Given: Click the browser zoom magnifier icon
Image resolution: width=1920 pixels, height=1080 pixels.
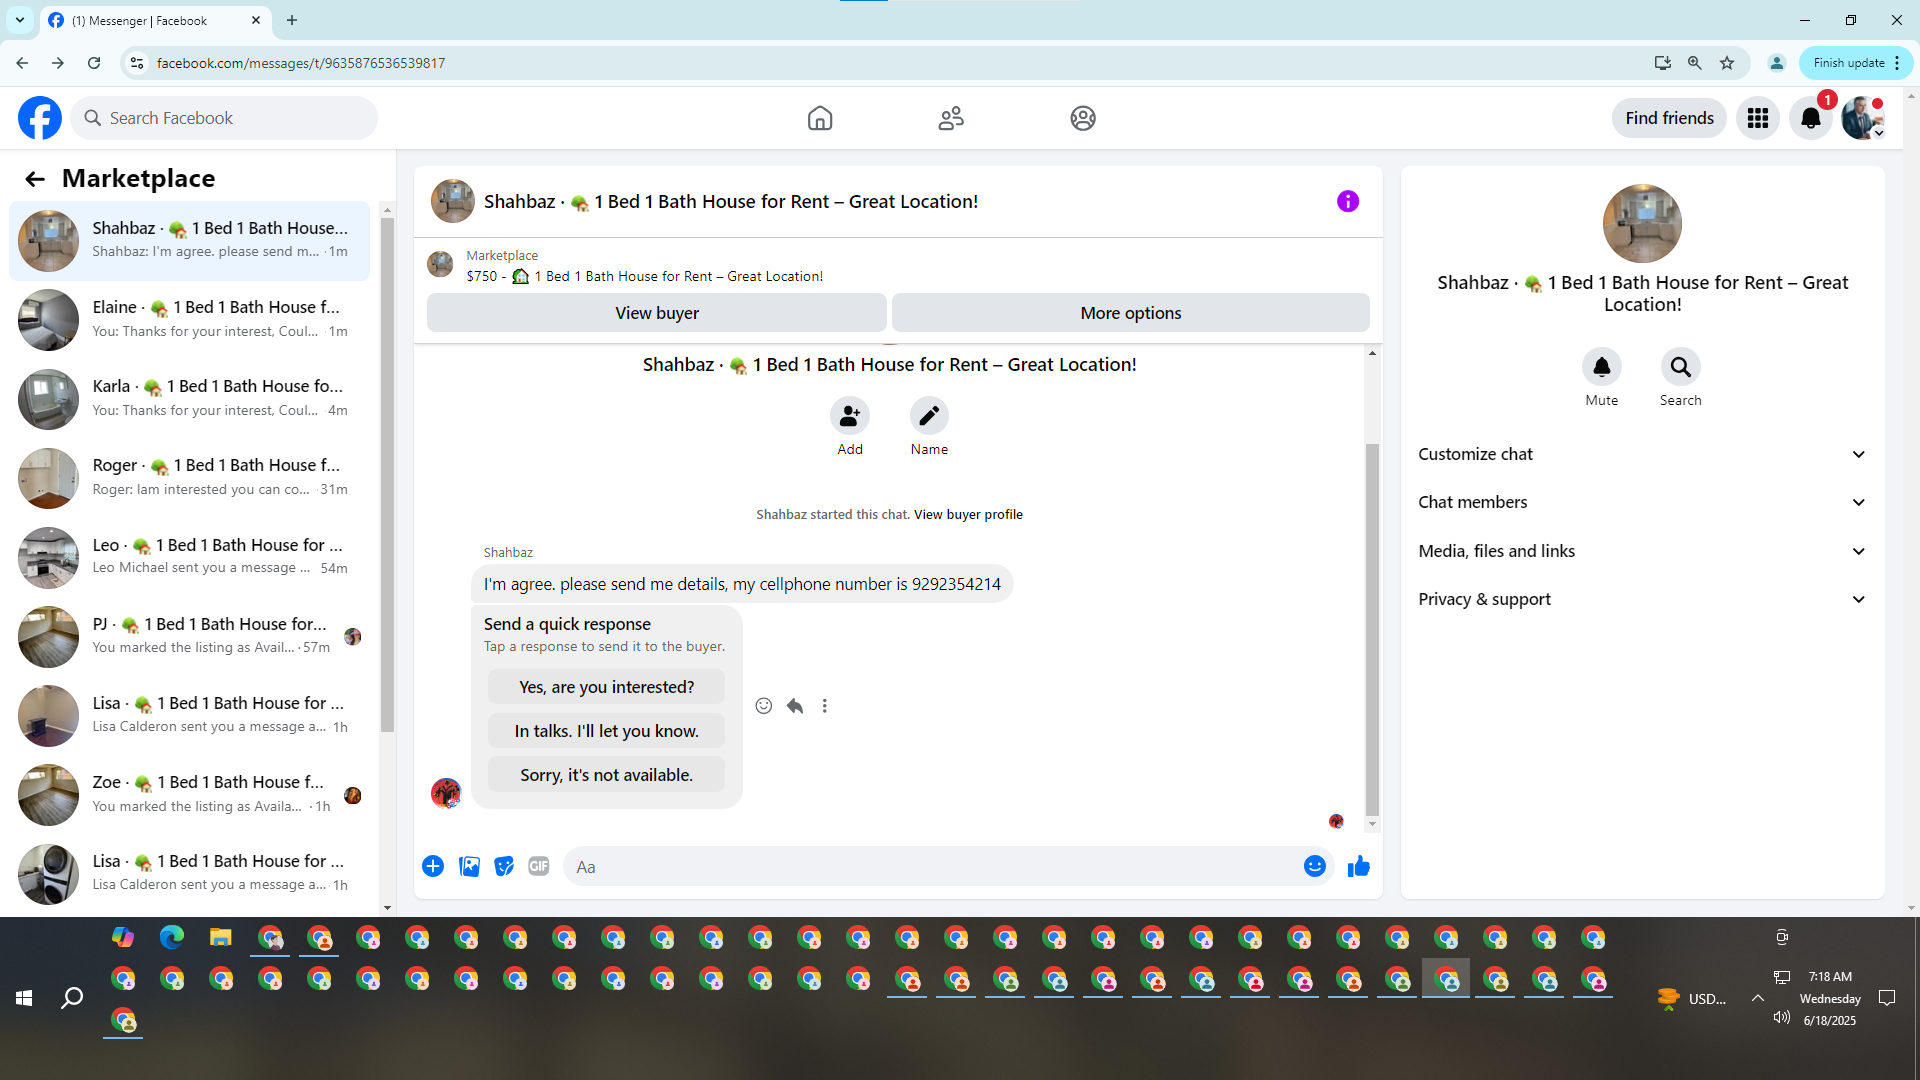Looking at the screenshot, I should [x=1695, y=63].
